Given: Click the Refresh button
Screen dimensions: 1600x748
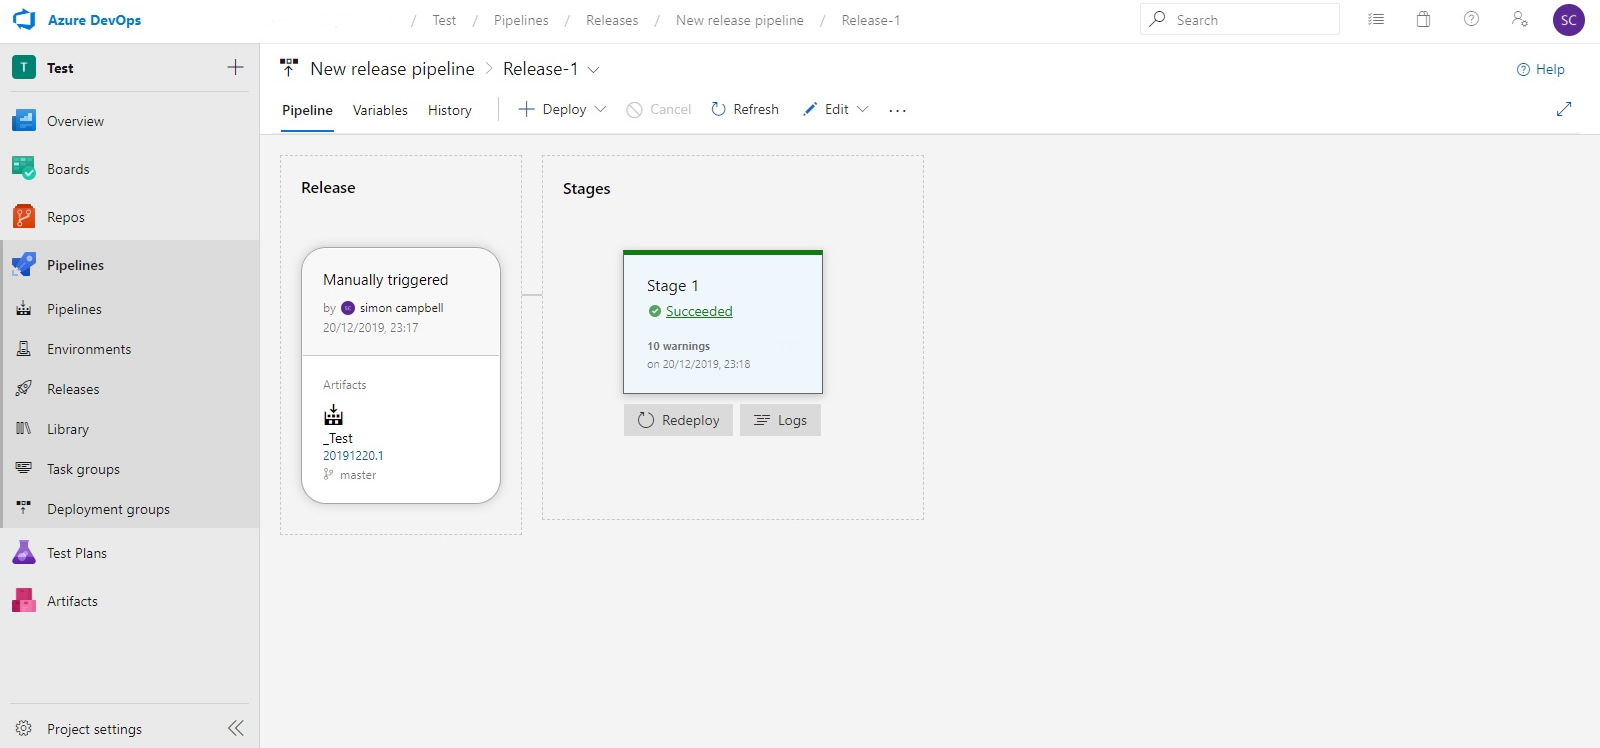Looking at the screenshot, I should [x=745, y=109].
